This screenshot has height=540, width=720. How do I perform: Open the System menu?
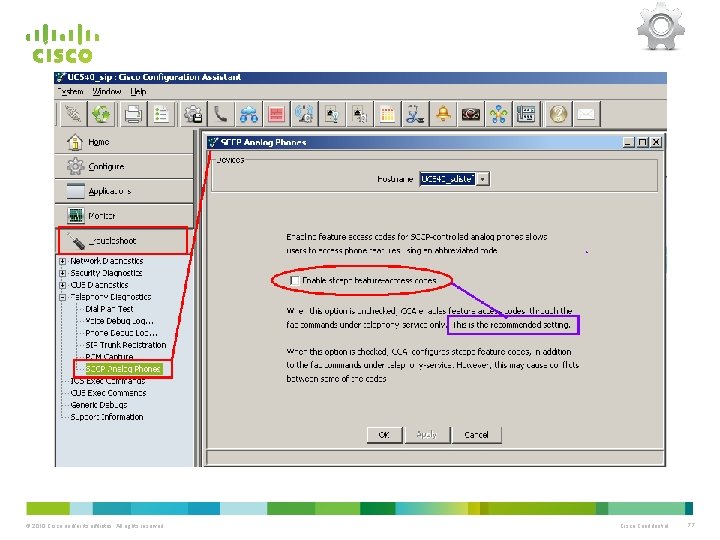tap(70, 91)
